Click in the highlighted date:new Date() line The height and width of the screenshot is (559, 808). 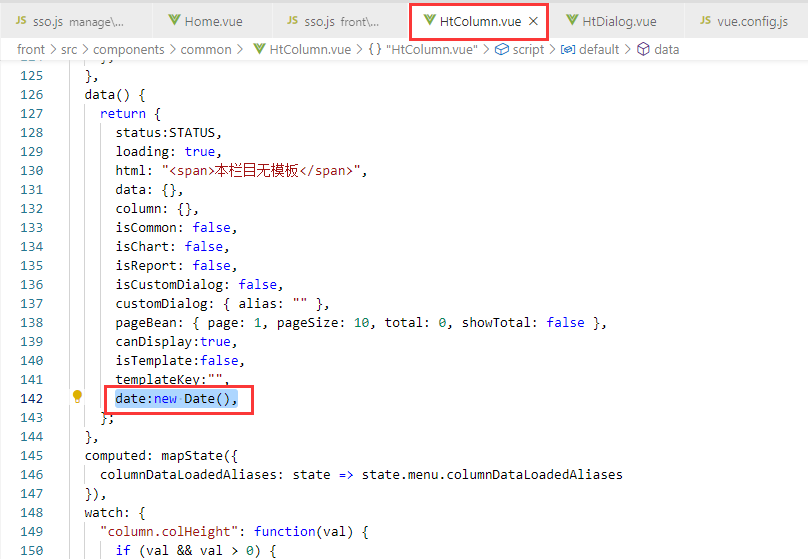[176, 399]
